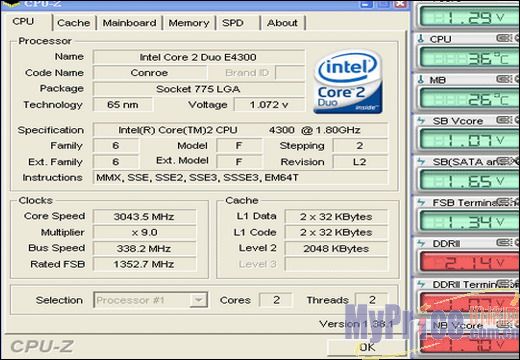Click the Level 2 value 2048 KBytes
The image size is (520, 360).
click(x=336, y=248)
